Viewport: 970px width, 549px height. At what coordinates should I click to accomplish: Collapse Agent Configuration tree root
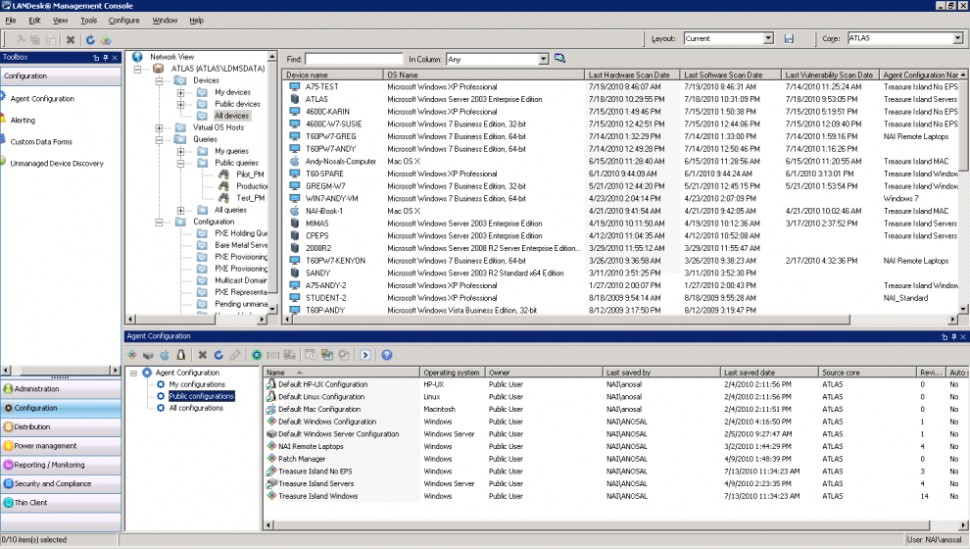(133, 373)
